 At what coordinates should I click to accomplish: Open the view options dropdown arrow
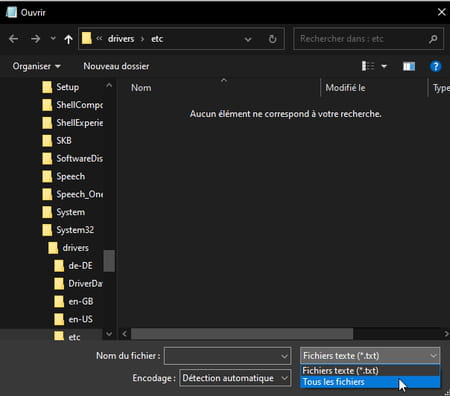point(384,66)
